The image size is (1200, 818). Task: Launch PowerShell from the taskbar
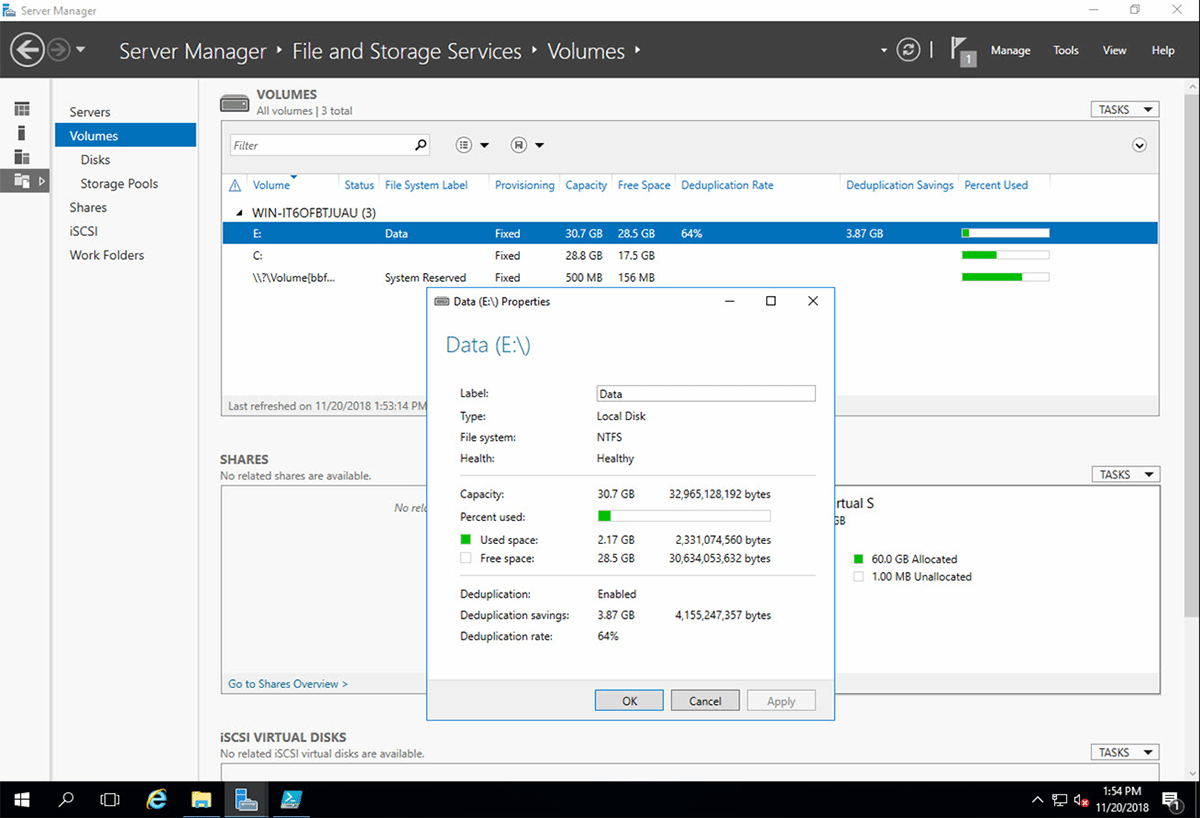[x=291, y=799]
